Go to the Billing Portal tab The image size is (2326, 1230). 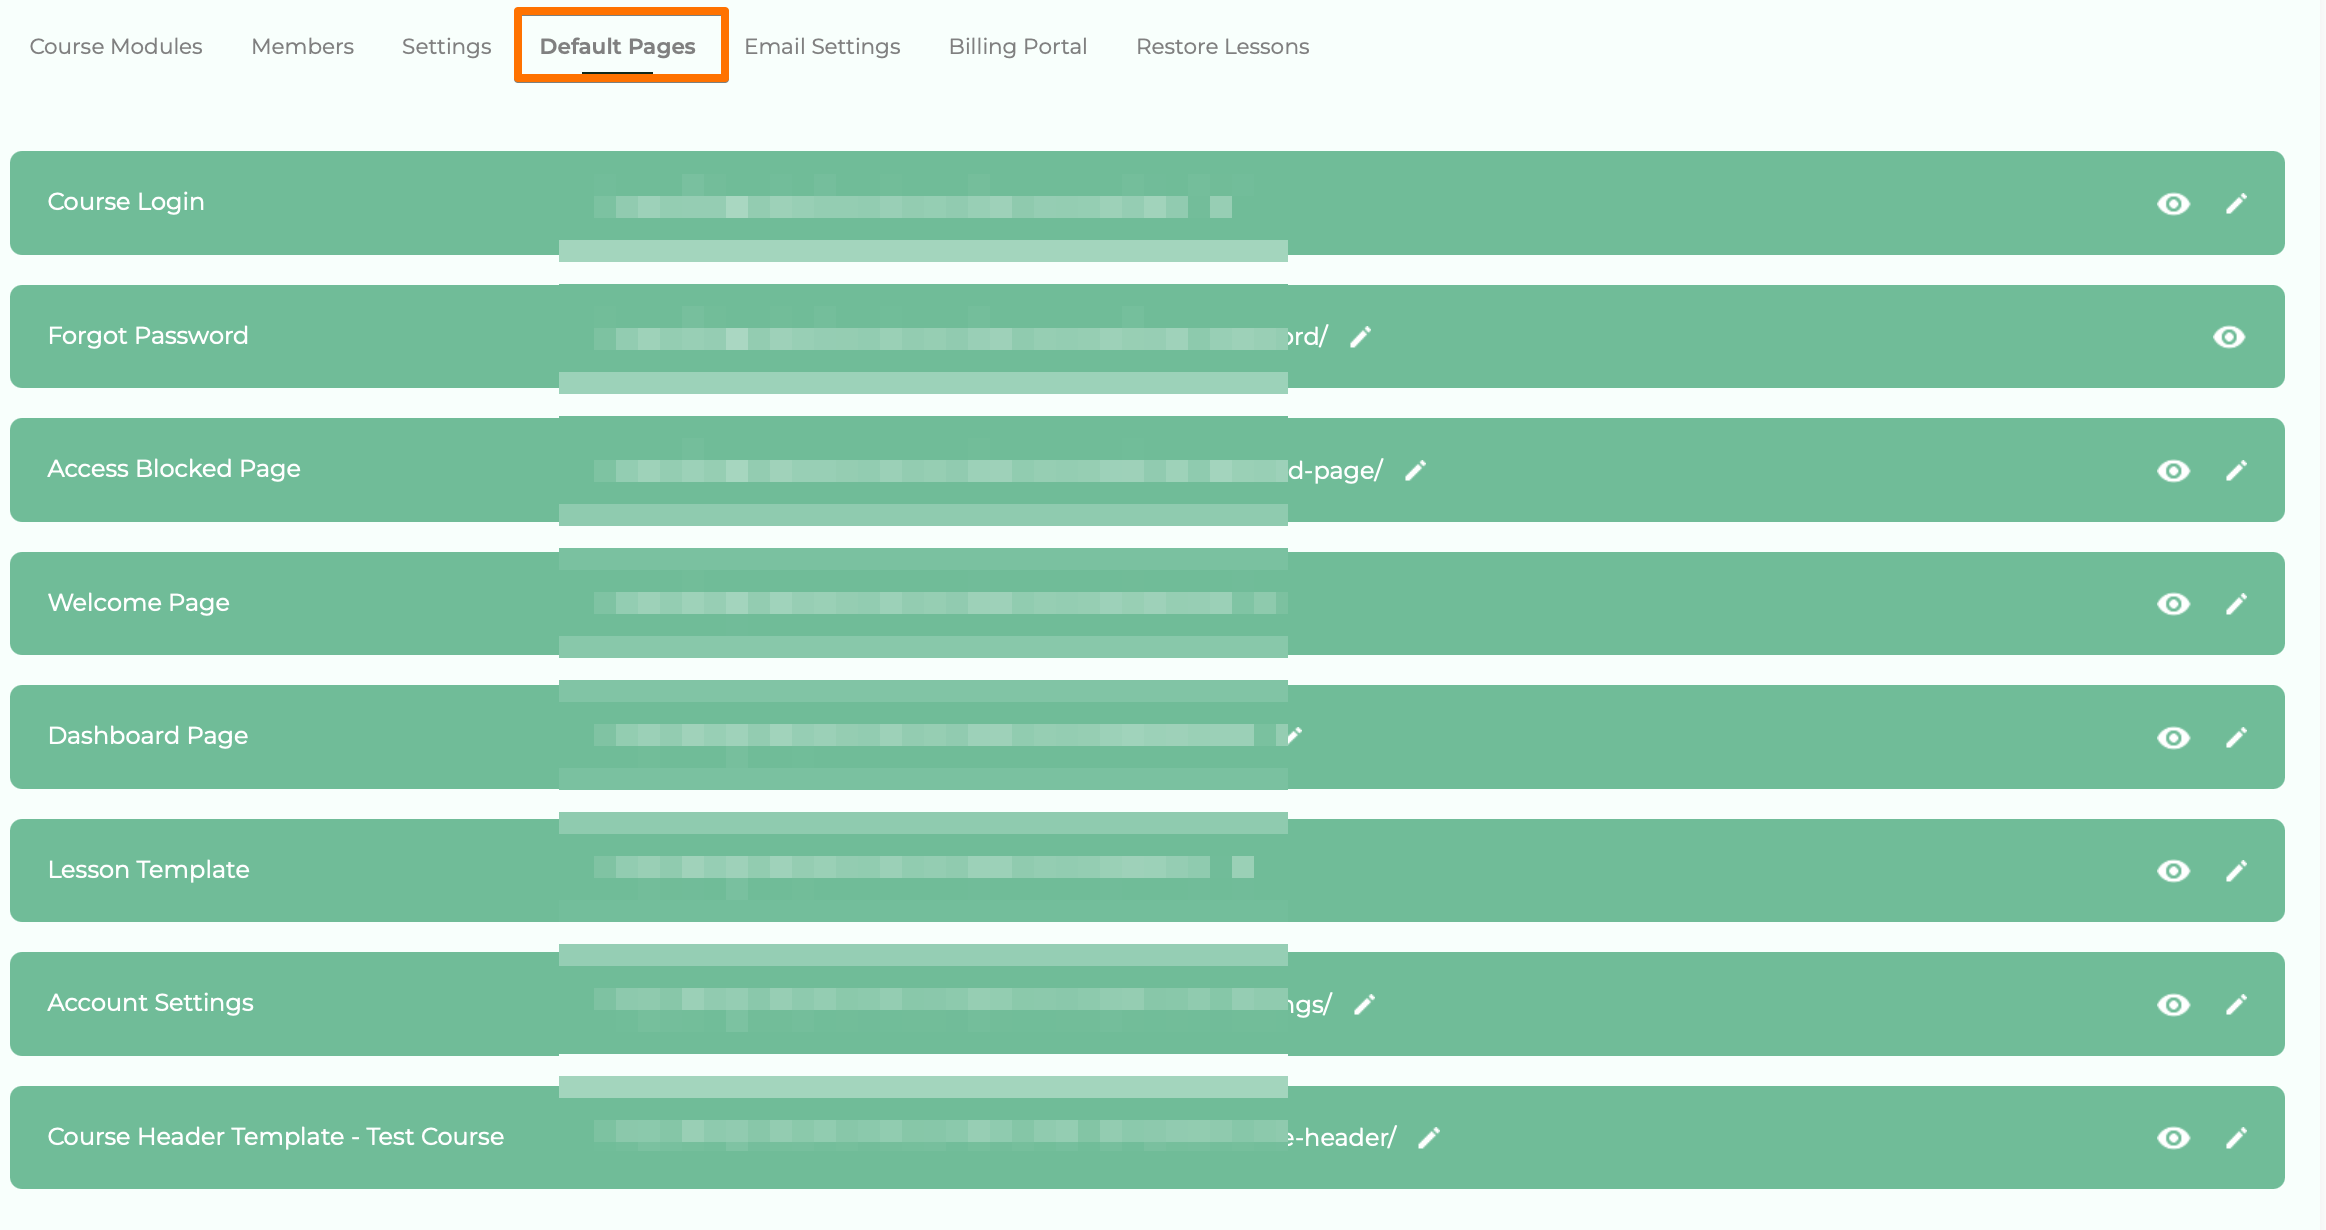(x=1017, y=47)
